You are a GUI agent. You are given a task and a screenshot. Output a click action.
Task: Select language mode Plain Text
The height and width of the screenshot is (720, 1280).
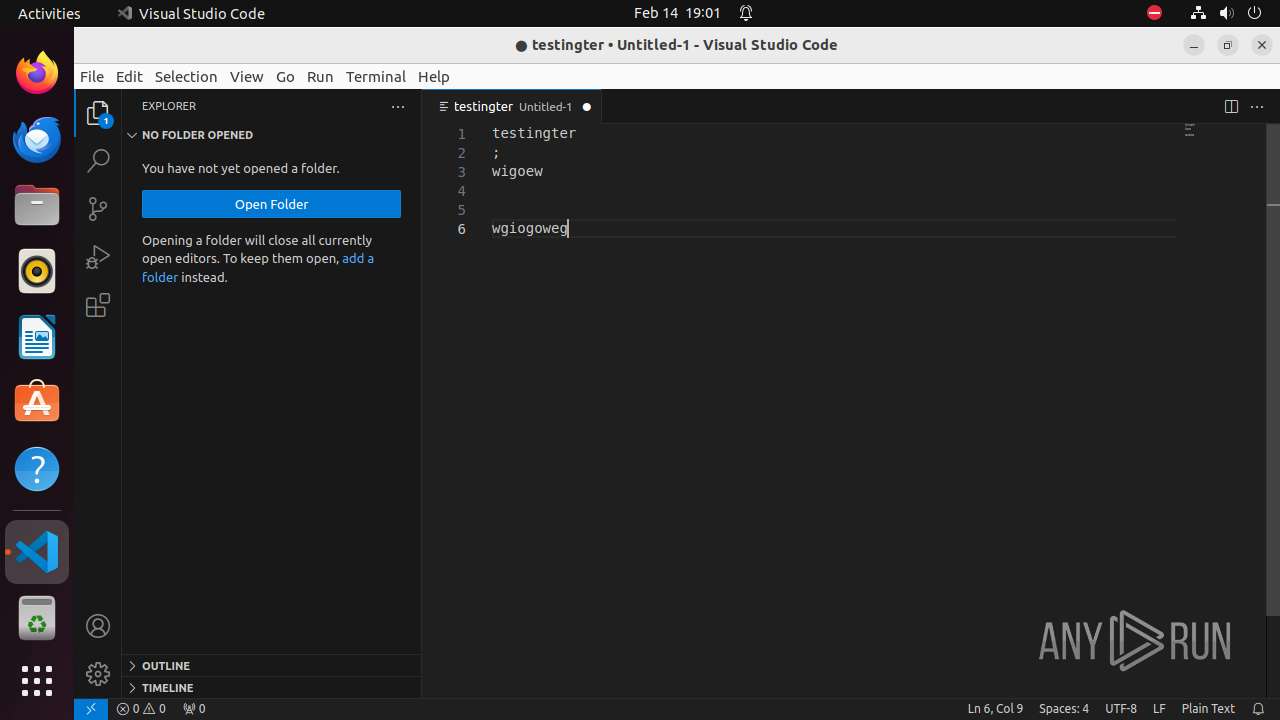(x=1208, y=708)
